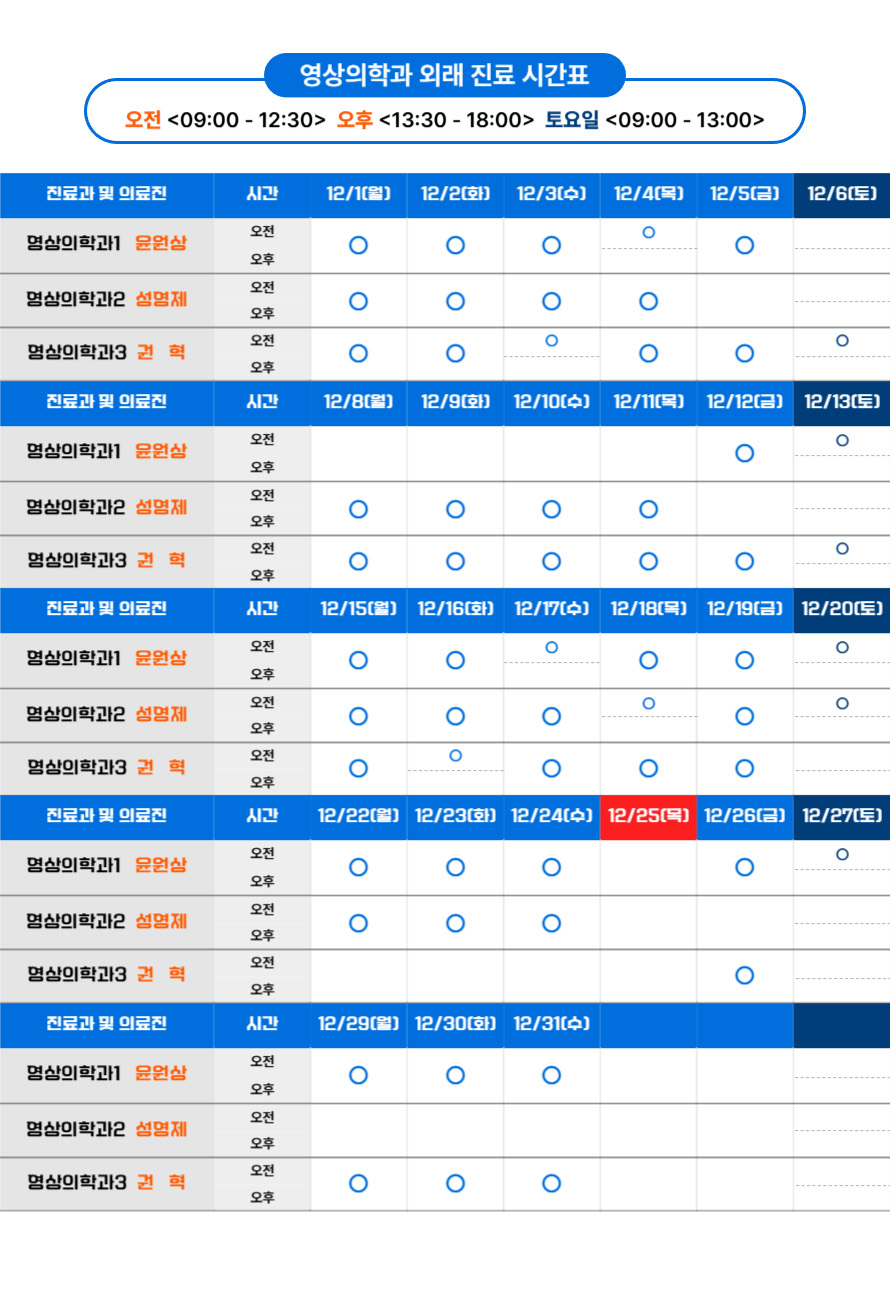The height and width of the screenshot is (1308, 890).
Task: Choose 권혁's circle on 12/31(수)
Action: point(551,1183)
